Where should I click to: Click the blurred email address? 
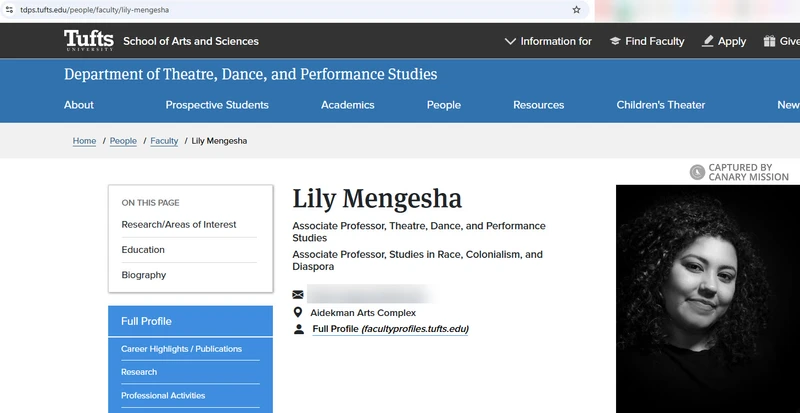coord(370,295)
